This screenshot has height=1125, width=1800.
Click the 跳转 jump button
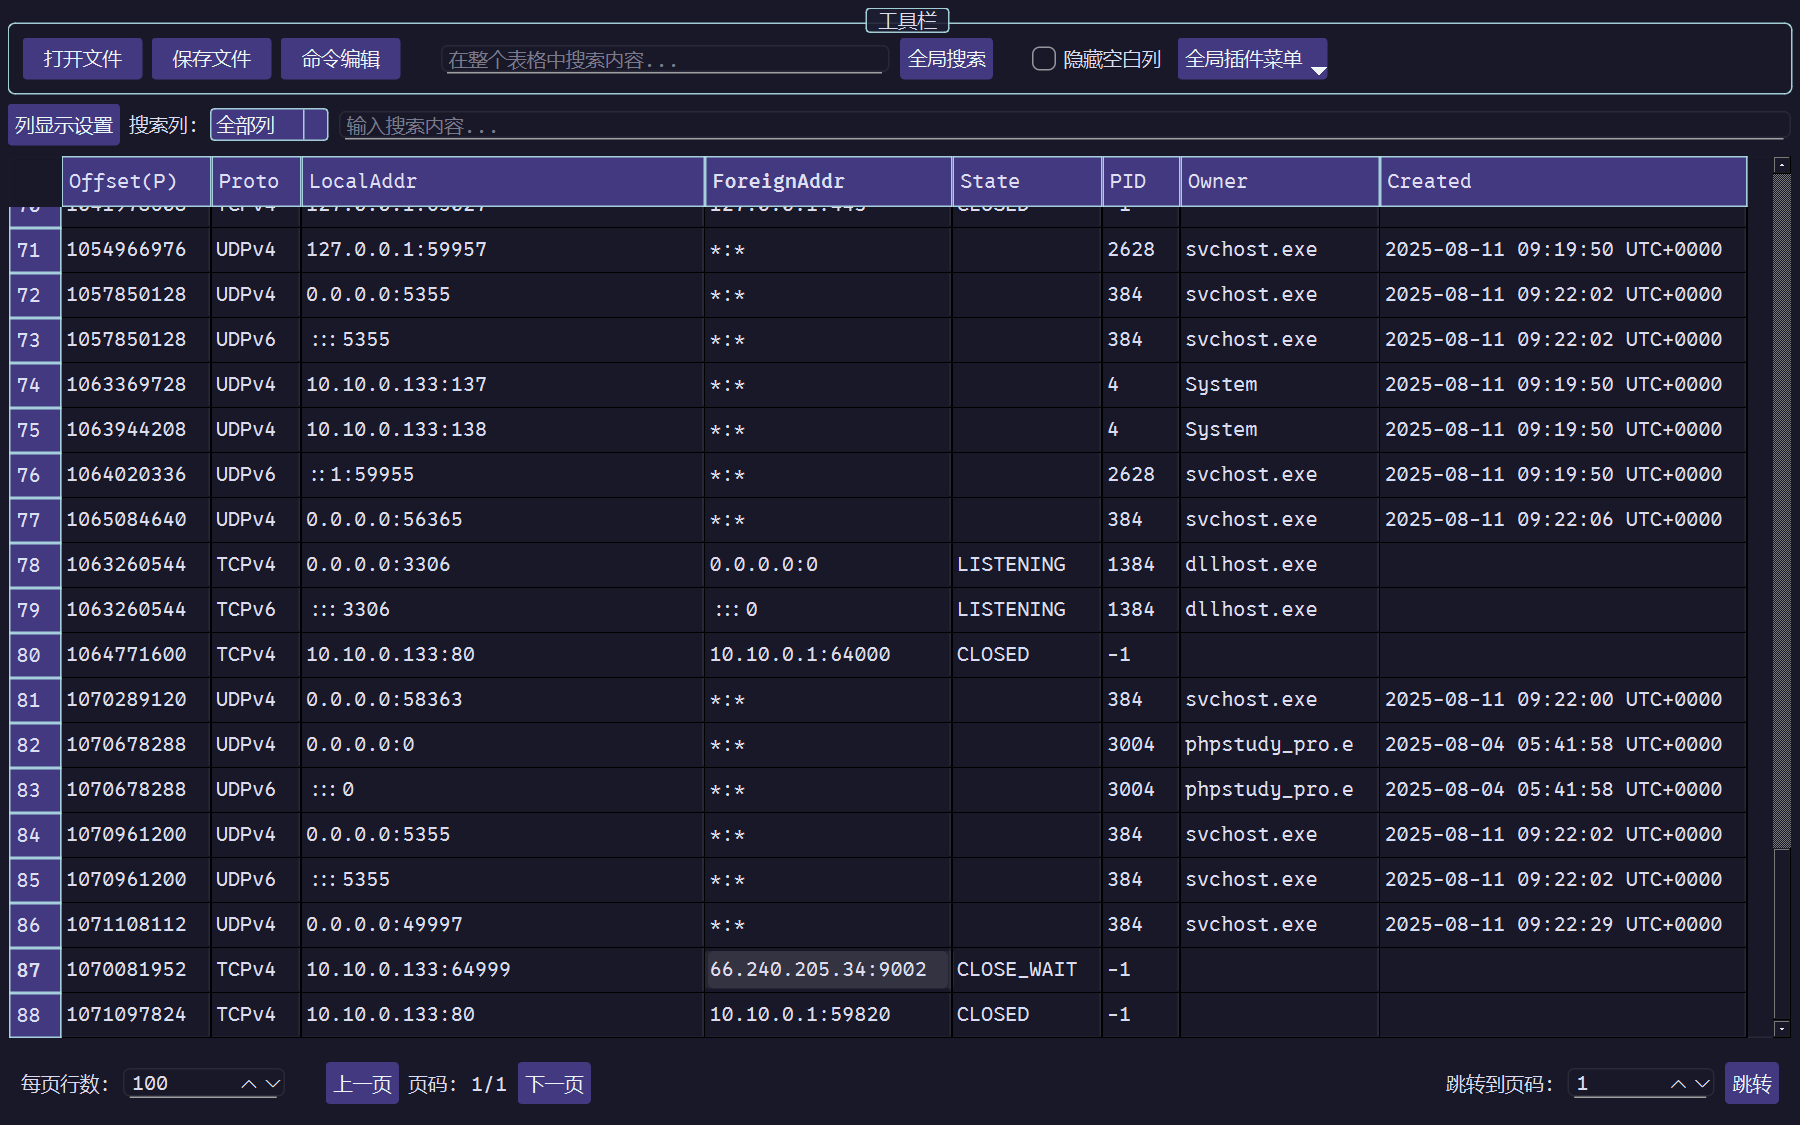(x=1751, y=1083)
